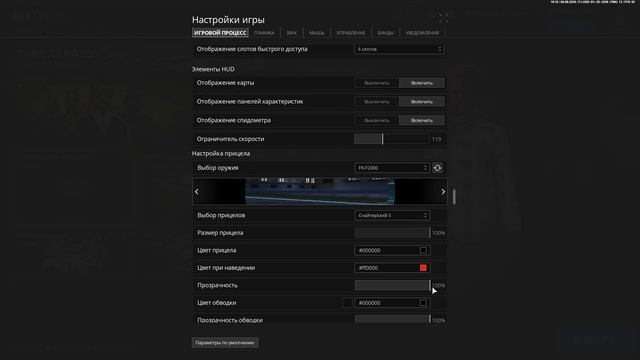Set Отображение карты to Выключить
Screen dimensions: 640x360
(377, 83)
